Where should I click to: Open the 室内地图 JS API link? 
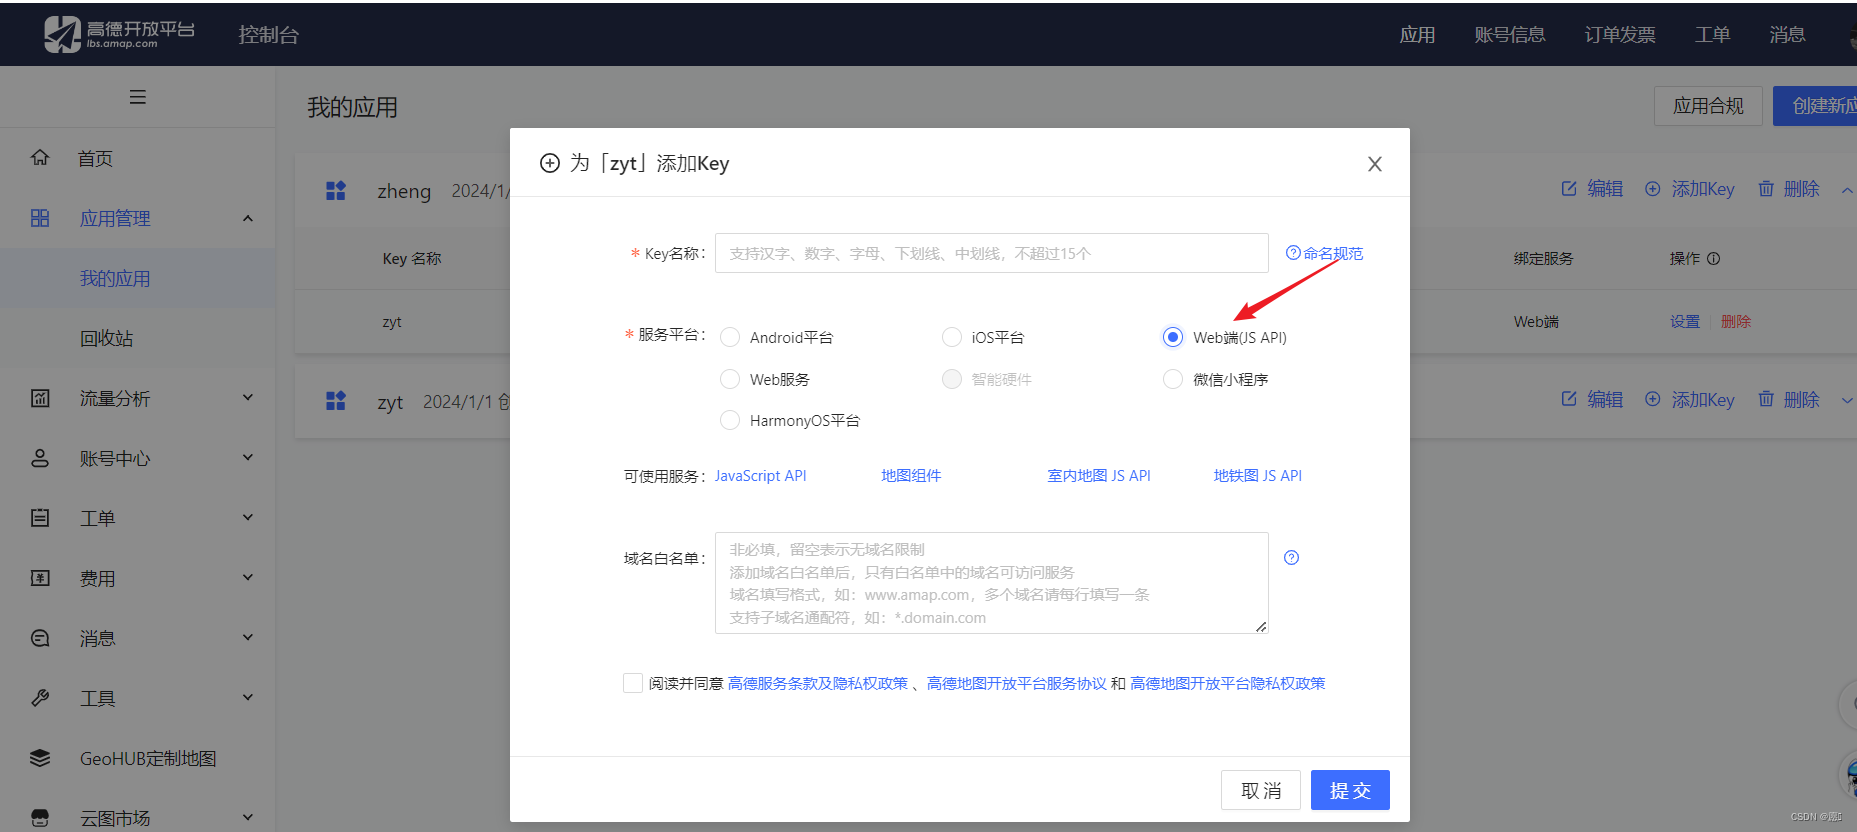point(1099,476)
